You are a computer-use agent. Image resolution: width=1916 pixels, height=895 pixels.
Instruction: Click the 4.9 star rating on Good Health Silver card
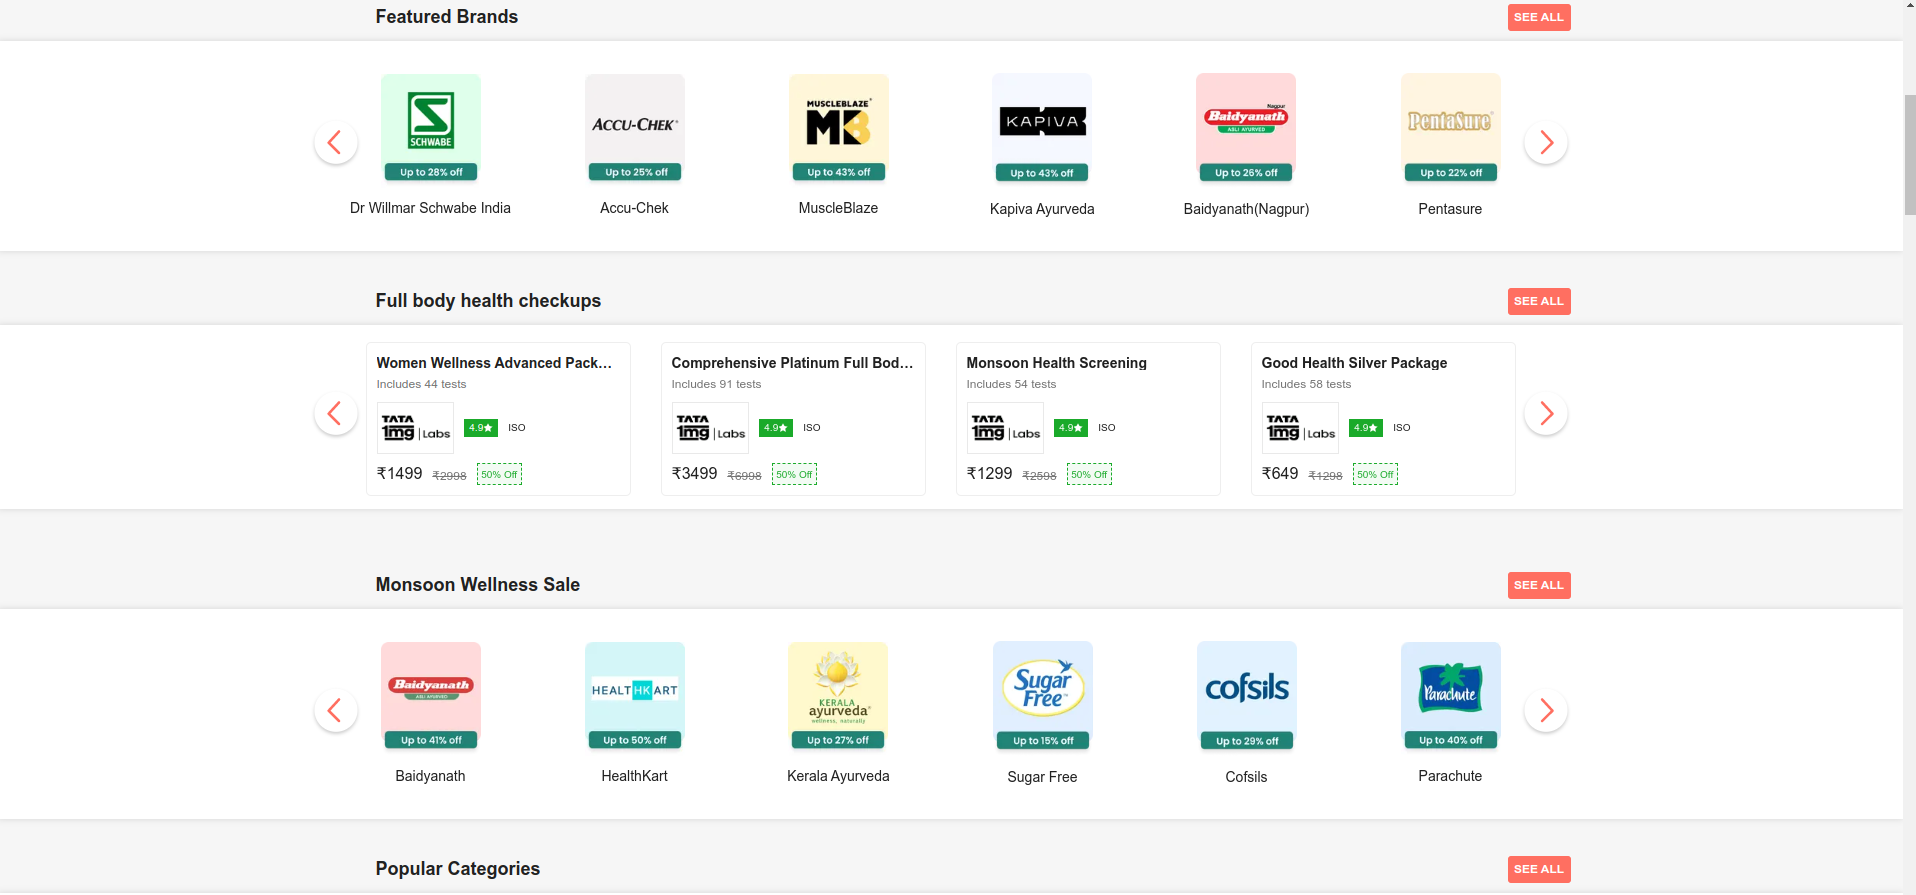pos(1366,428)
